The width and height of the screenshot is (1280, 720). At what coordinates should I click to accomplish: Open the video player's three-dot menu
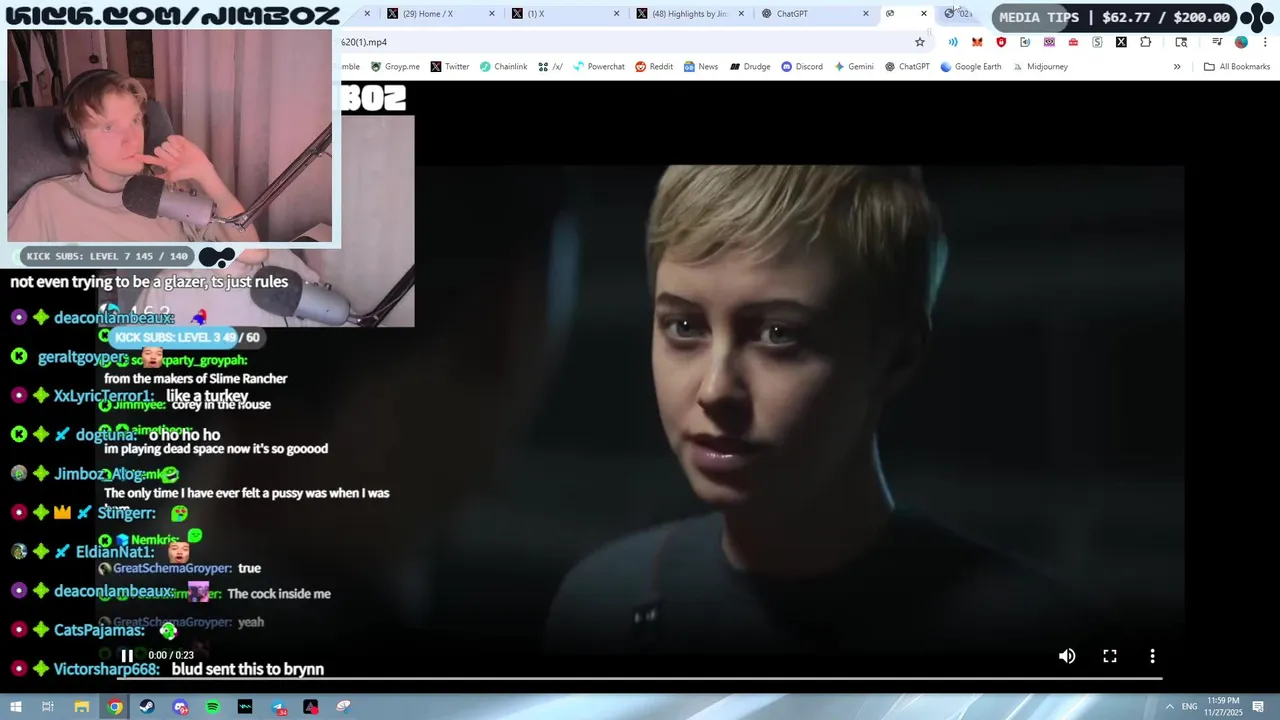1152,656
